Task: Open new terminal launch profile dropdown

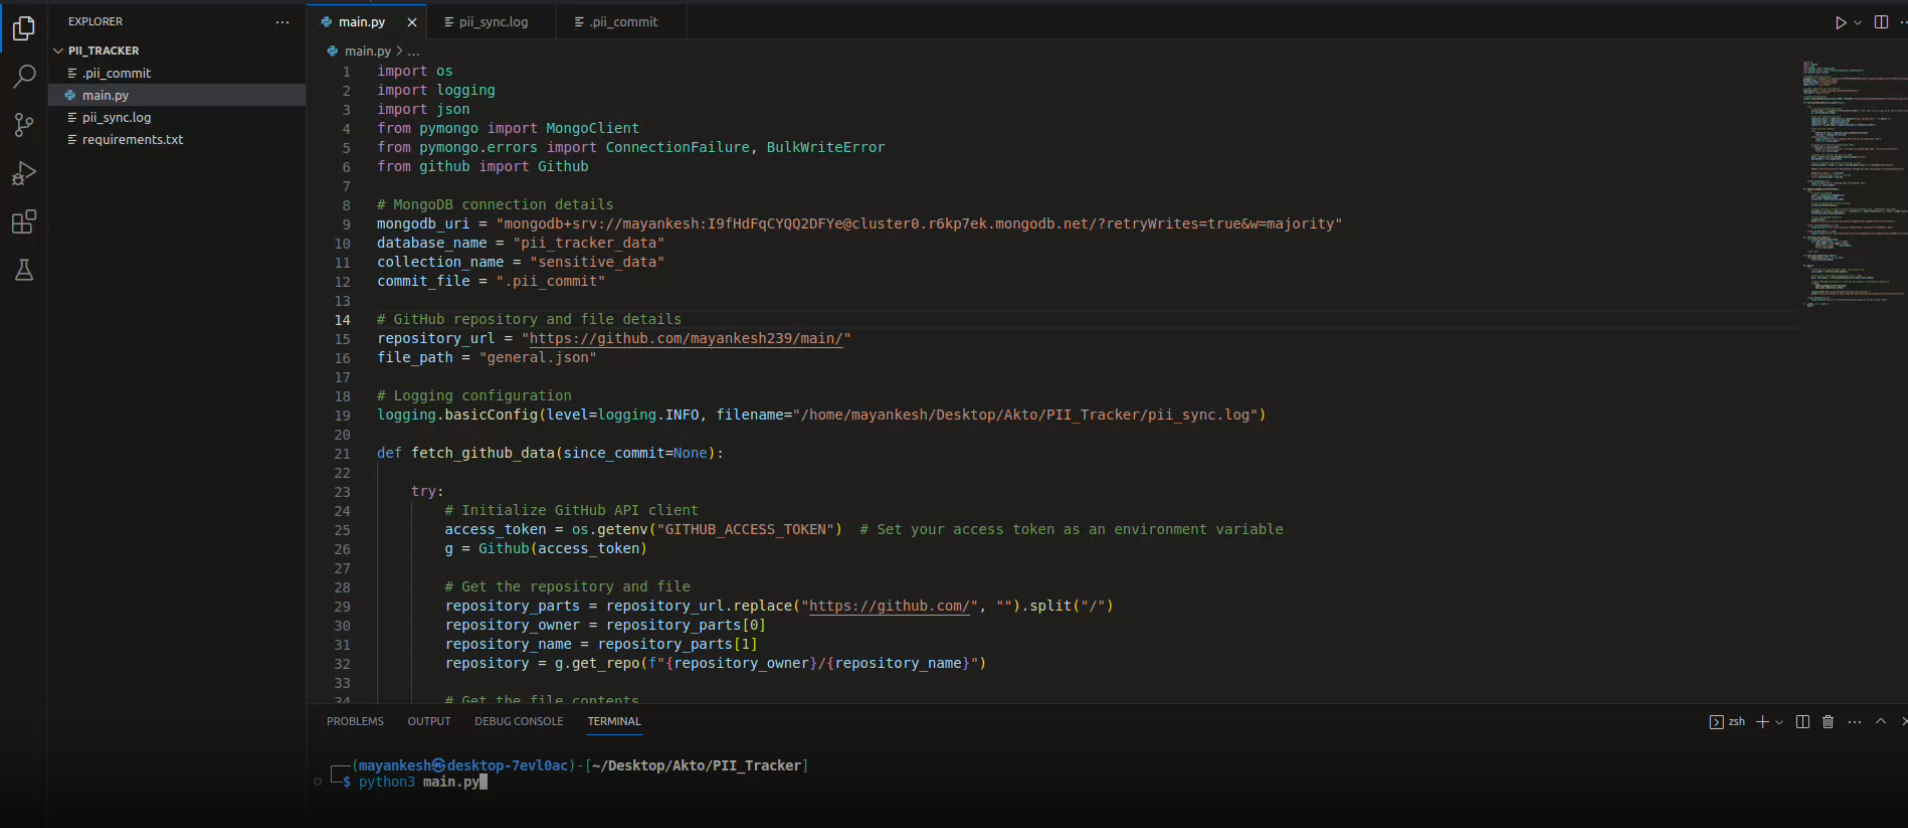Action: (1779, 722)
